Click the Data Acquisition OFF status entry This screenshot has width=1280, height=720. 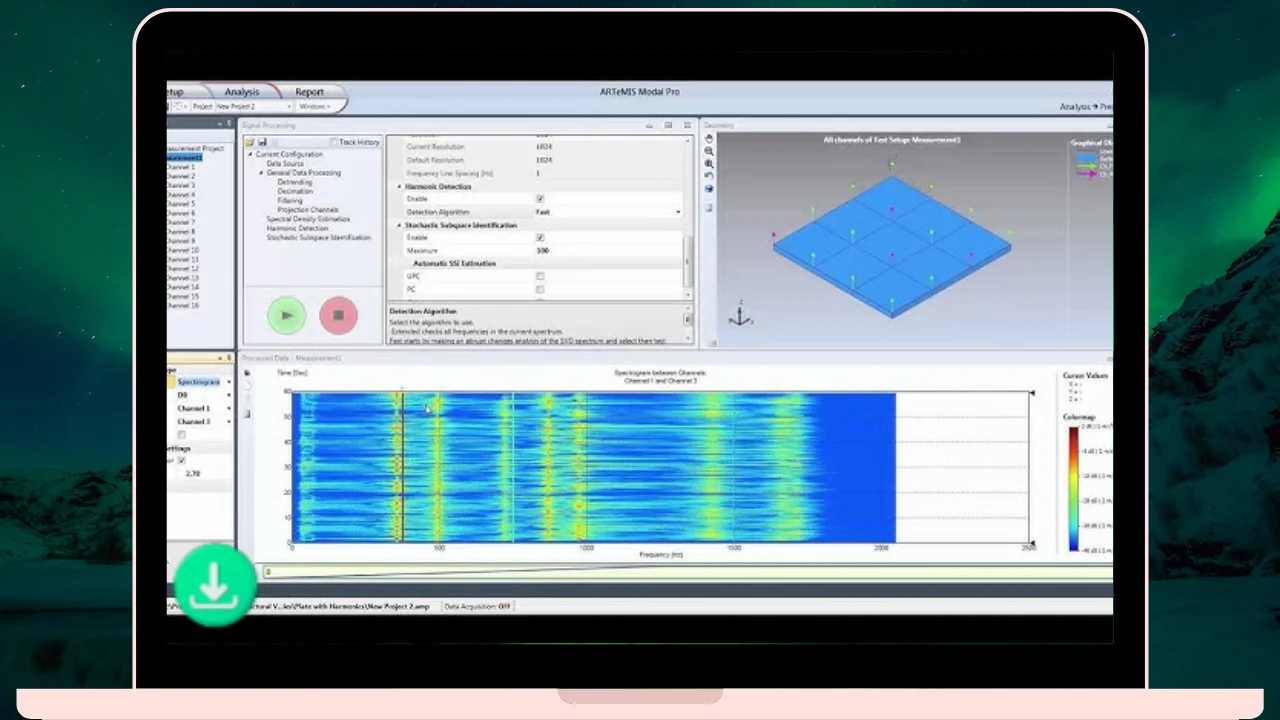tap(478, 606)
